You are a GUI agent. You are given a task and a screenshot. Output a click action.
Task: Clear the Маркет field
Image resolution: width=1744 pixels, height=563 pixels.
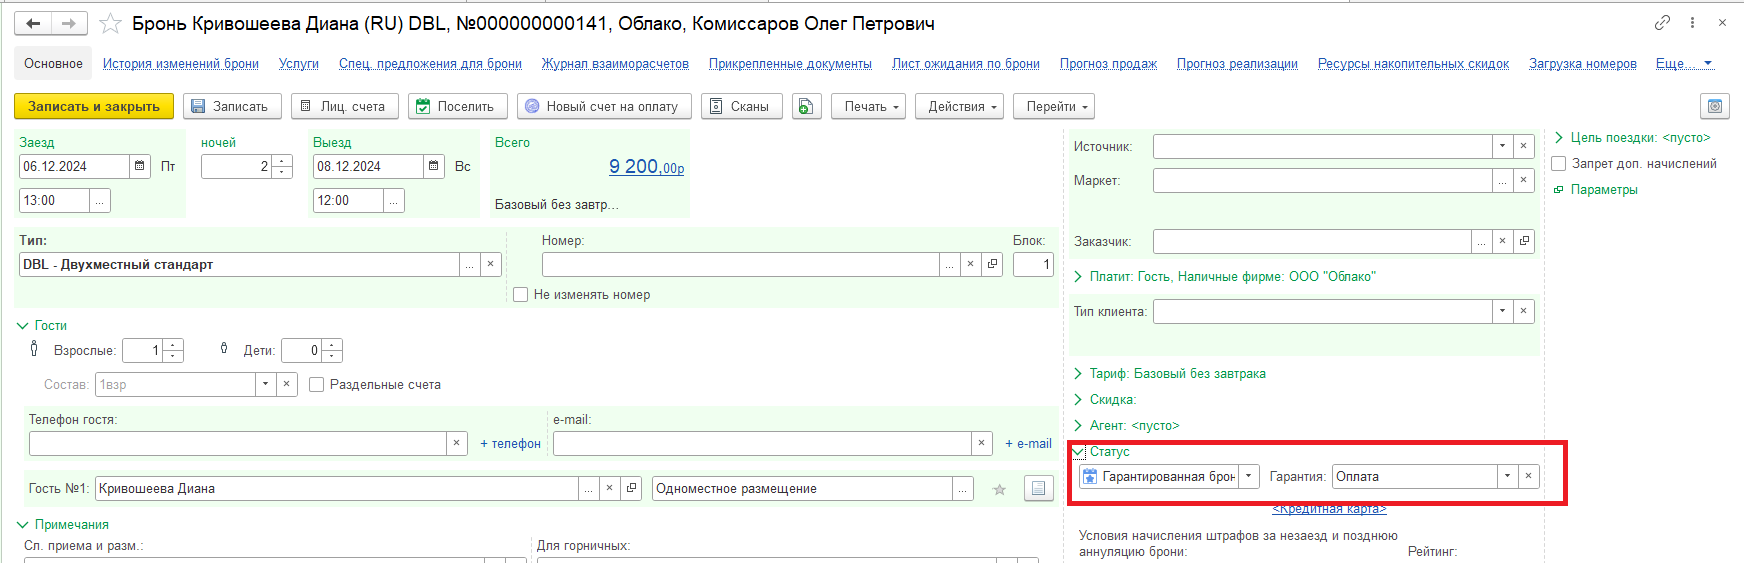pyautogui.click(x=1523, y=180)
